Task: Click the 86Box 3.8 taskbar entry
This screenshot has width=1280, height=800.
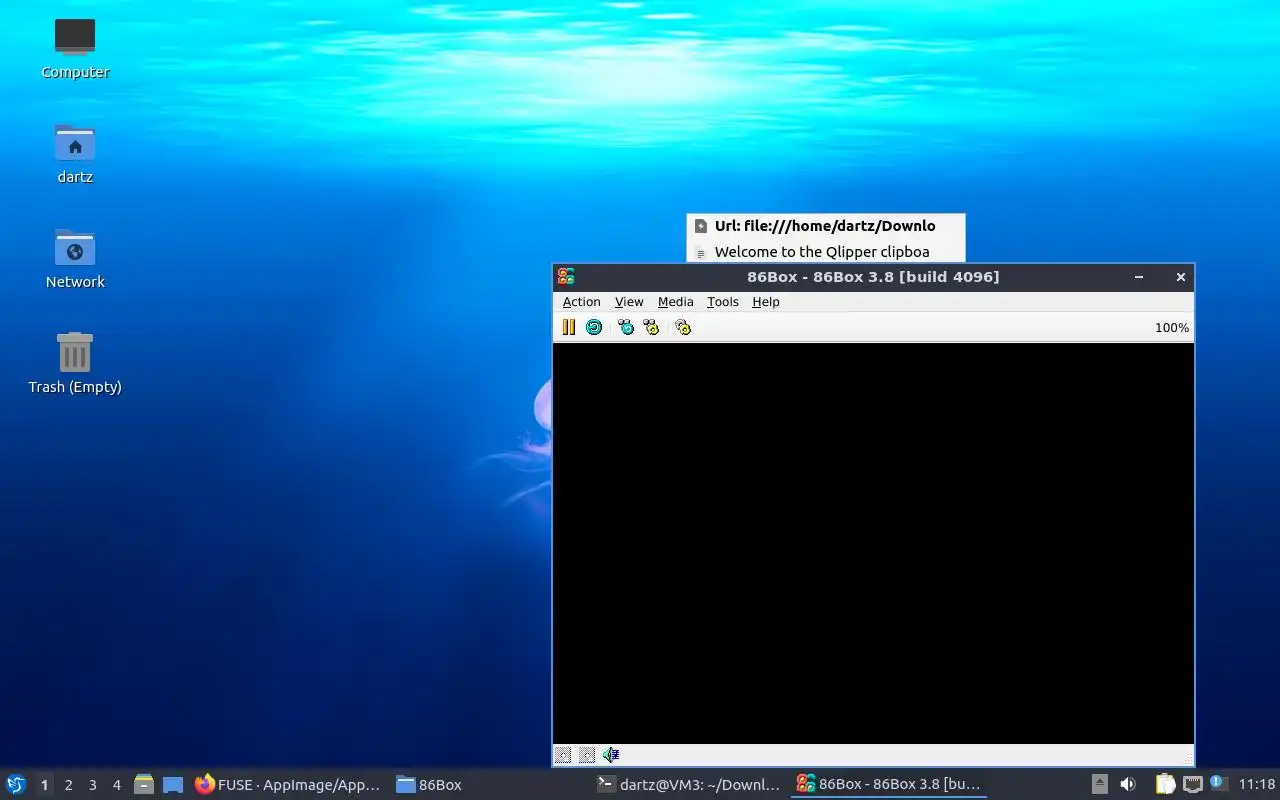Action: click(x=888, y=785)
